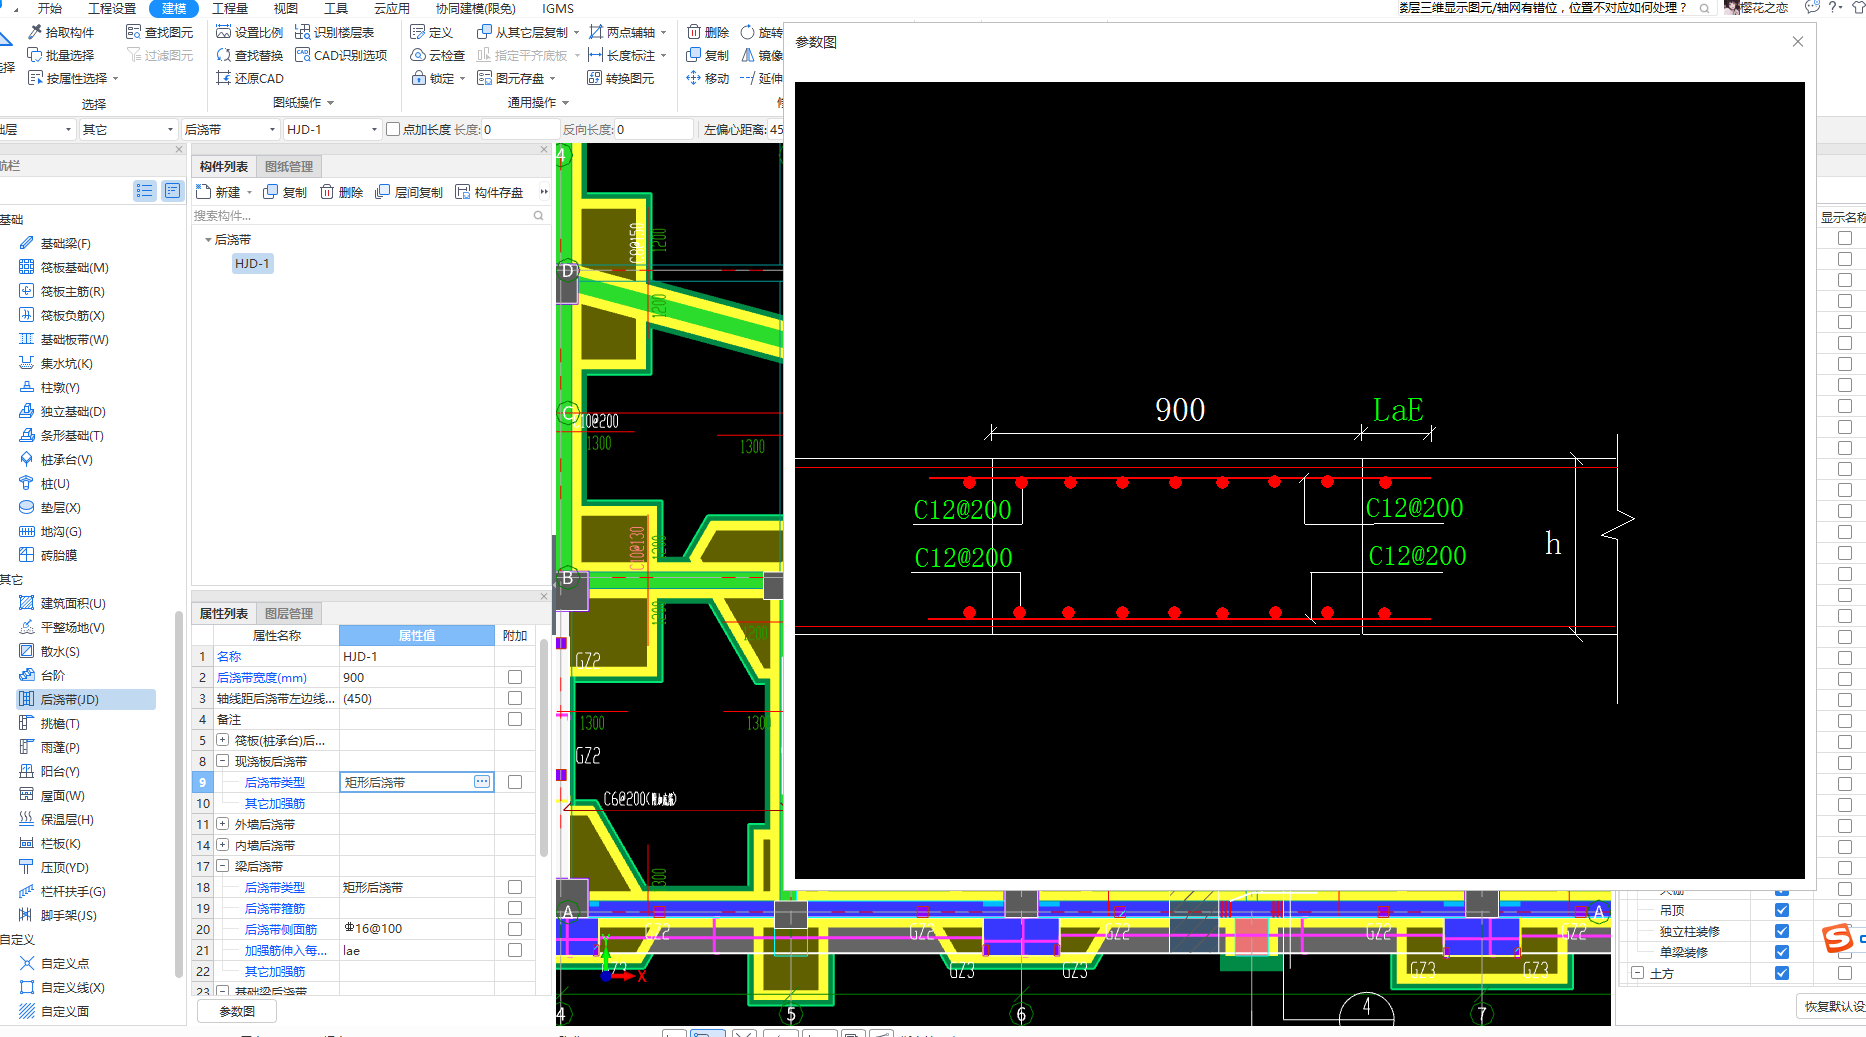Open the 工具 ribbon tab
1866x1037 pixels.
click(x=336, y=8)
